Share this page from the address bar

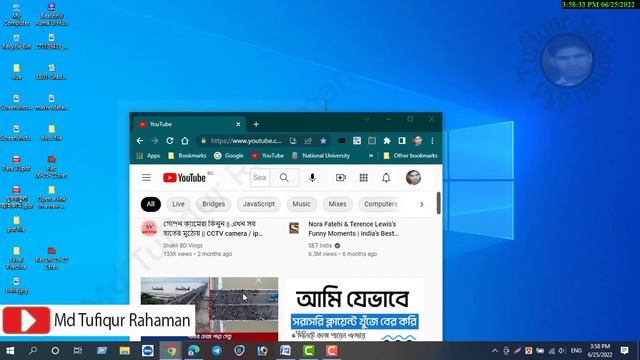[x=308, y=141]
